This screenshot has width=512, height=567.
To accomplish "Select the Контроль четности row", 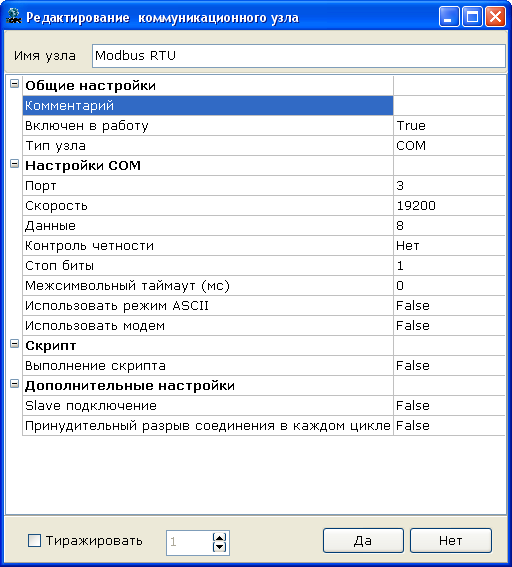I will [x=208, y=246].
